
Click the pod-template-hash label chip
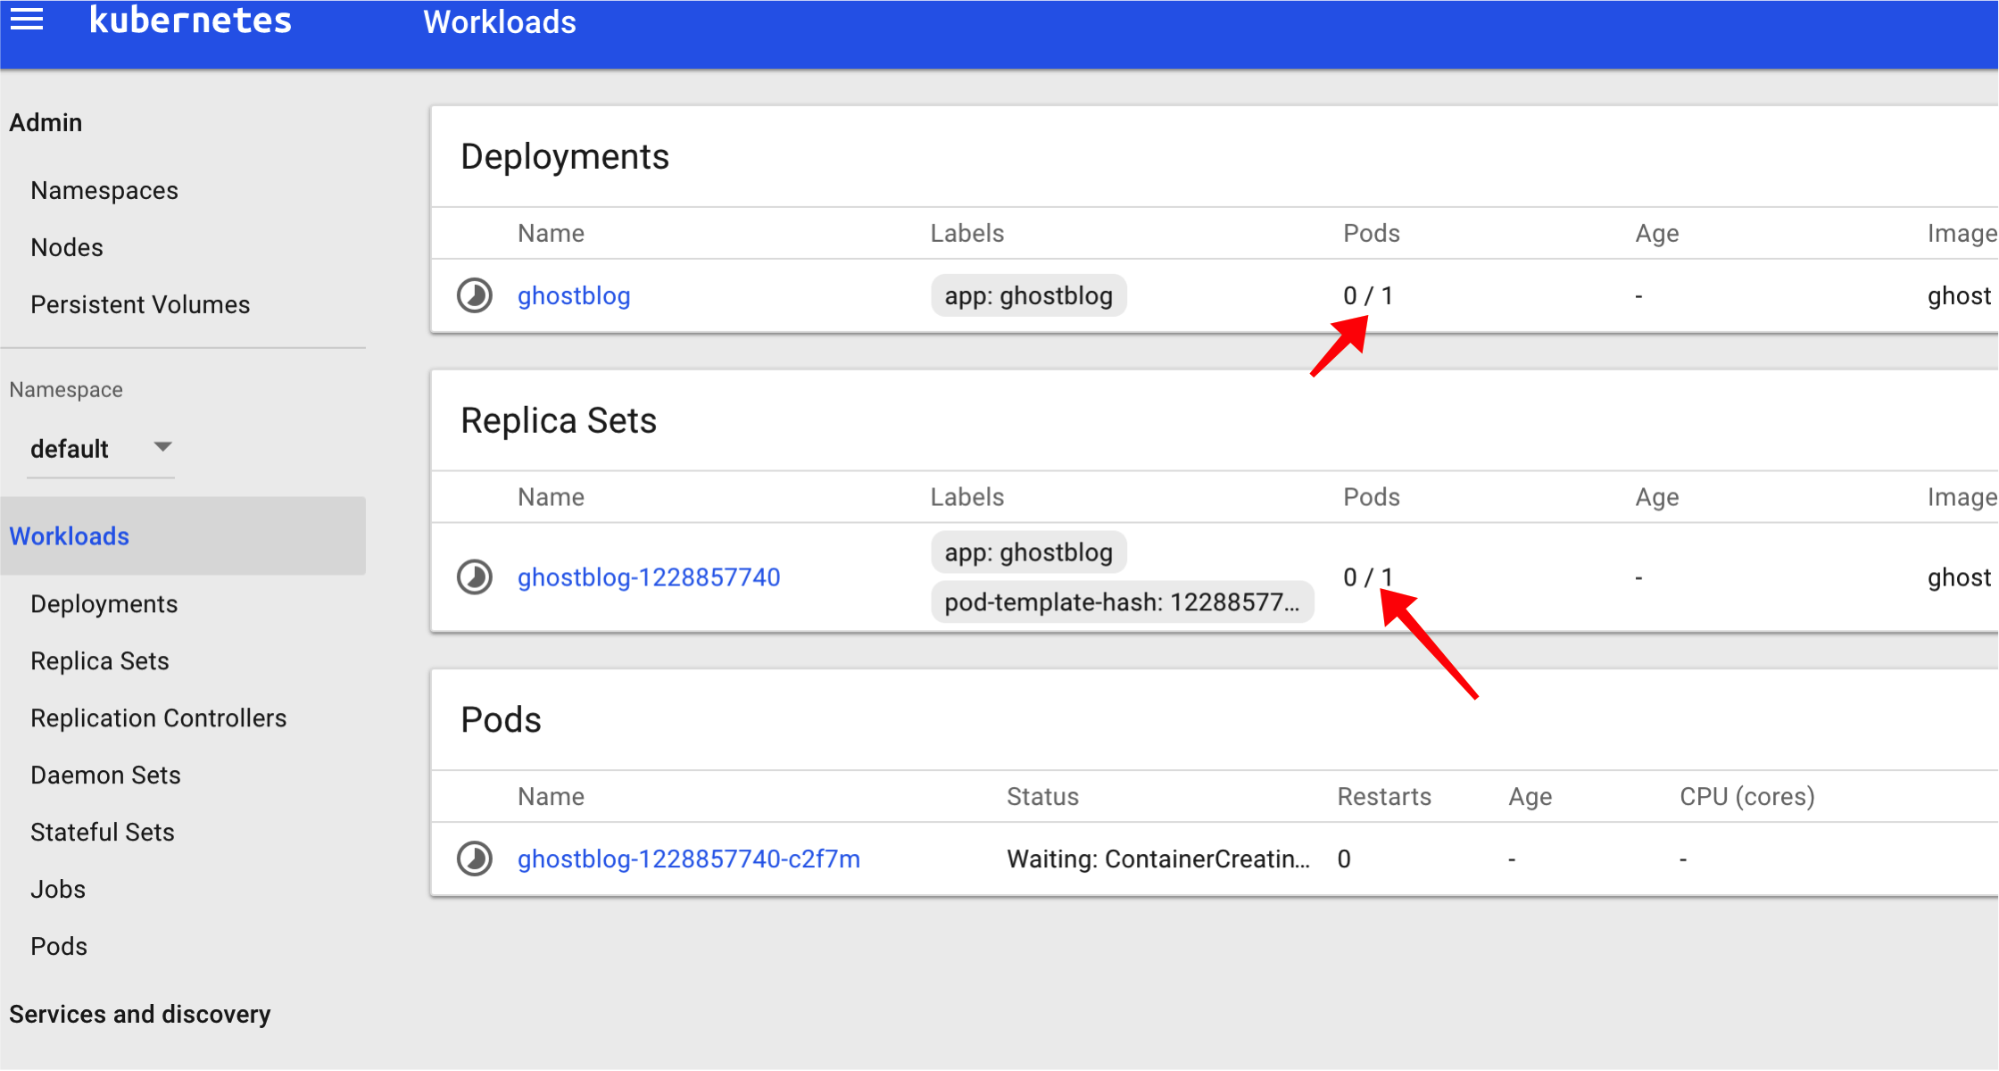click(1122, 602)
